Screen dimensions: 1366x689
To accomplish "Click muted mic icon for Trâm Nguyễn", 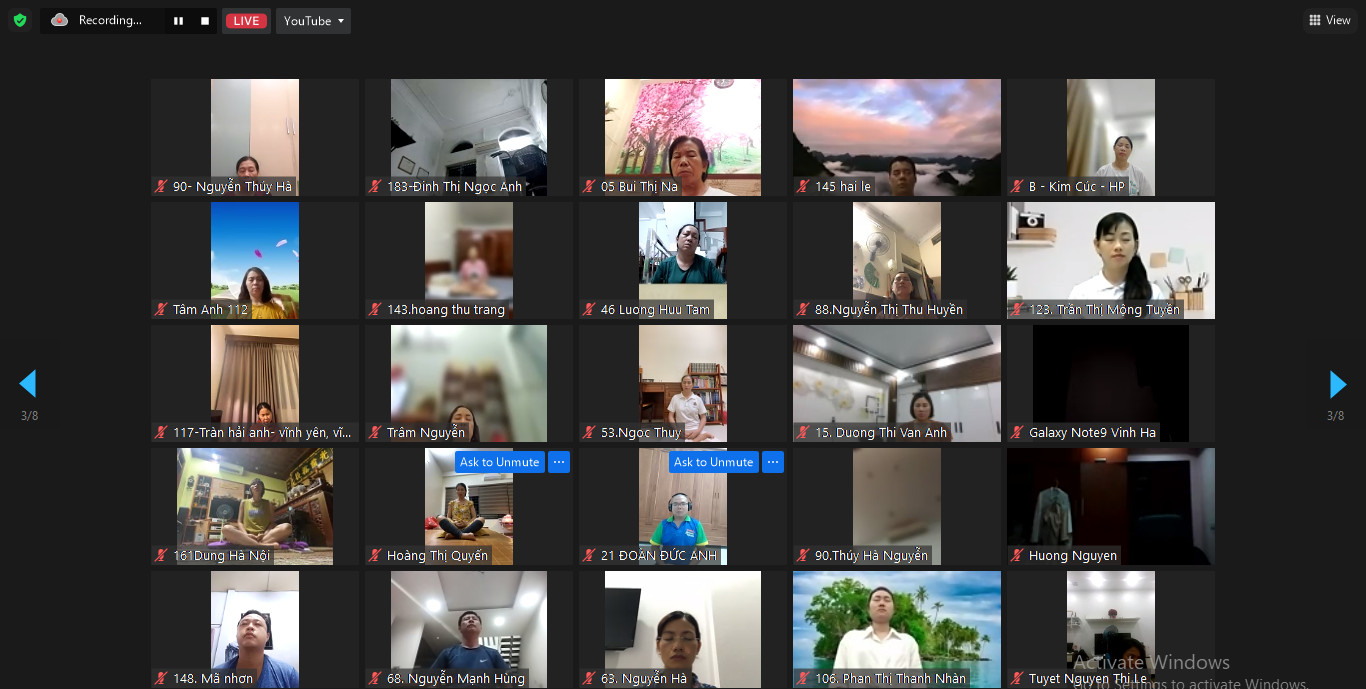I will pos(375,433).
